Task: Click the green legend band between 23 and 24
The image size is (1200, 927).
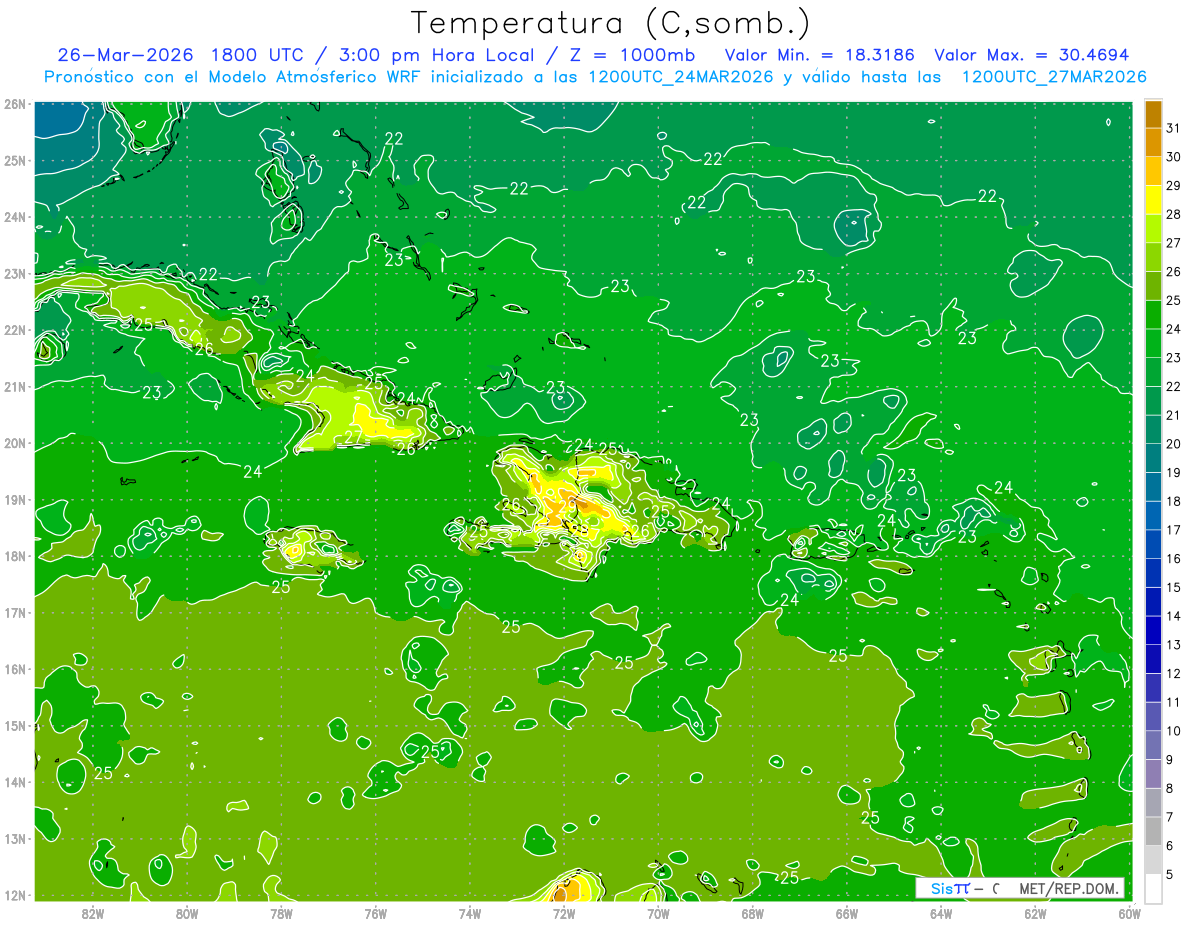Action: 1153,343
